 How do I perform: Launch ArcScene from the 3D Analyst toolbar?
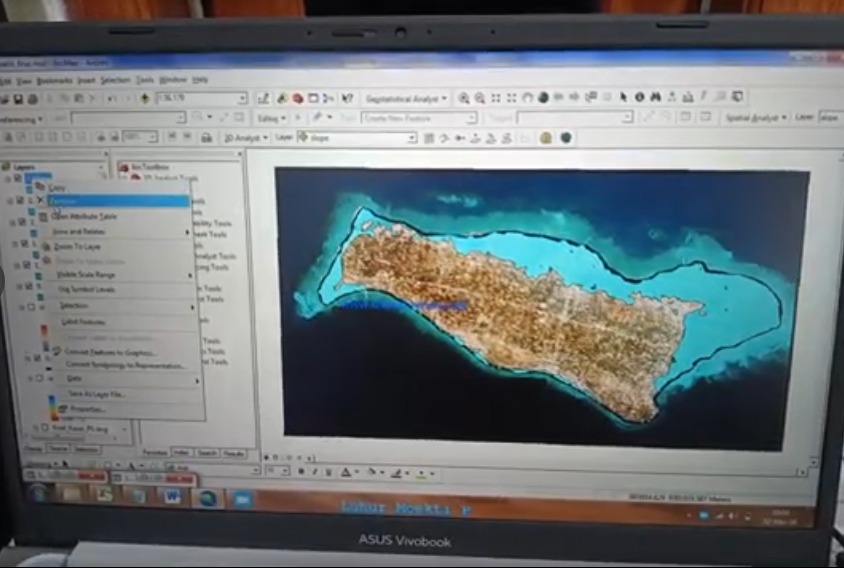[546, 138]
